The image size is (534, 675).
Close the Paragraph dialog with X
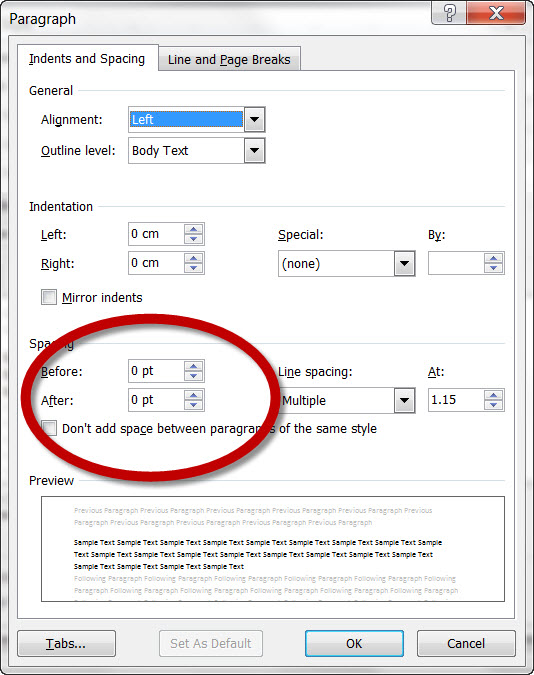point(496,12)
